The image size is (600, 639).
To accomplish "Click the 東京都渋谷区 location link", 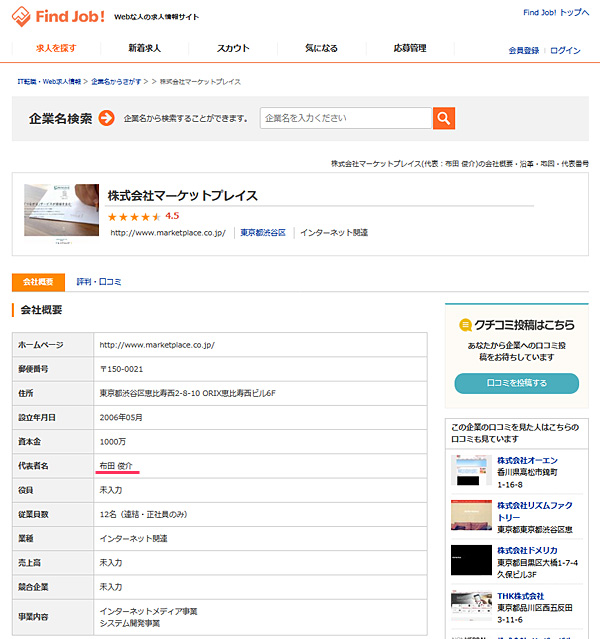I will point(263,233).
